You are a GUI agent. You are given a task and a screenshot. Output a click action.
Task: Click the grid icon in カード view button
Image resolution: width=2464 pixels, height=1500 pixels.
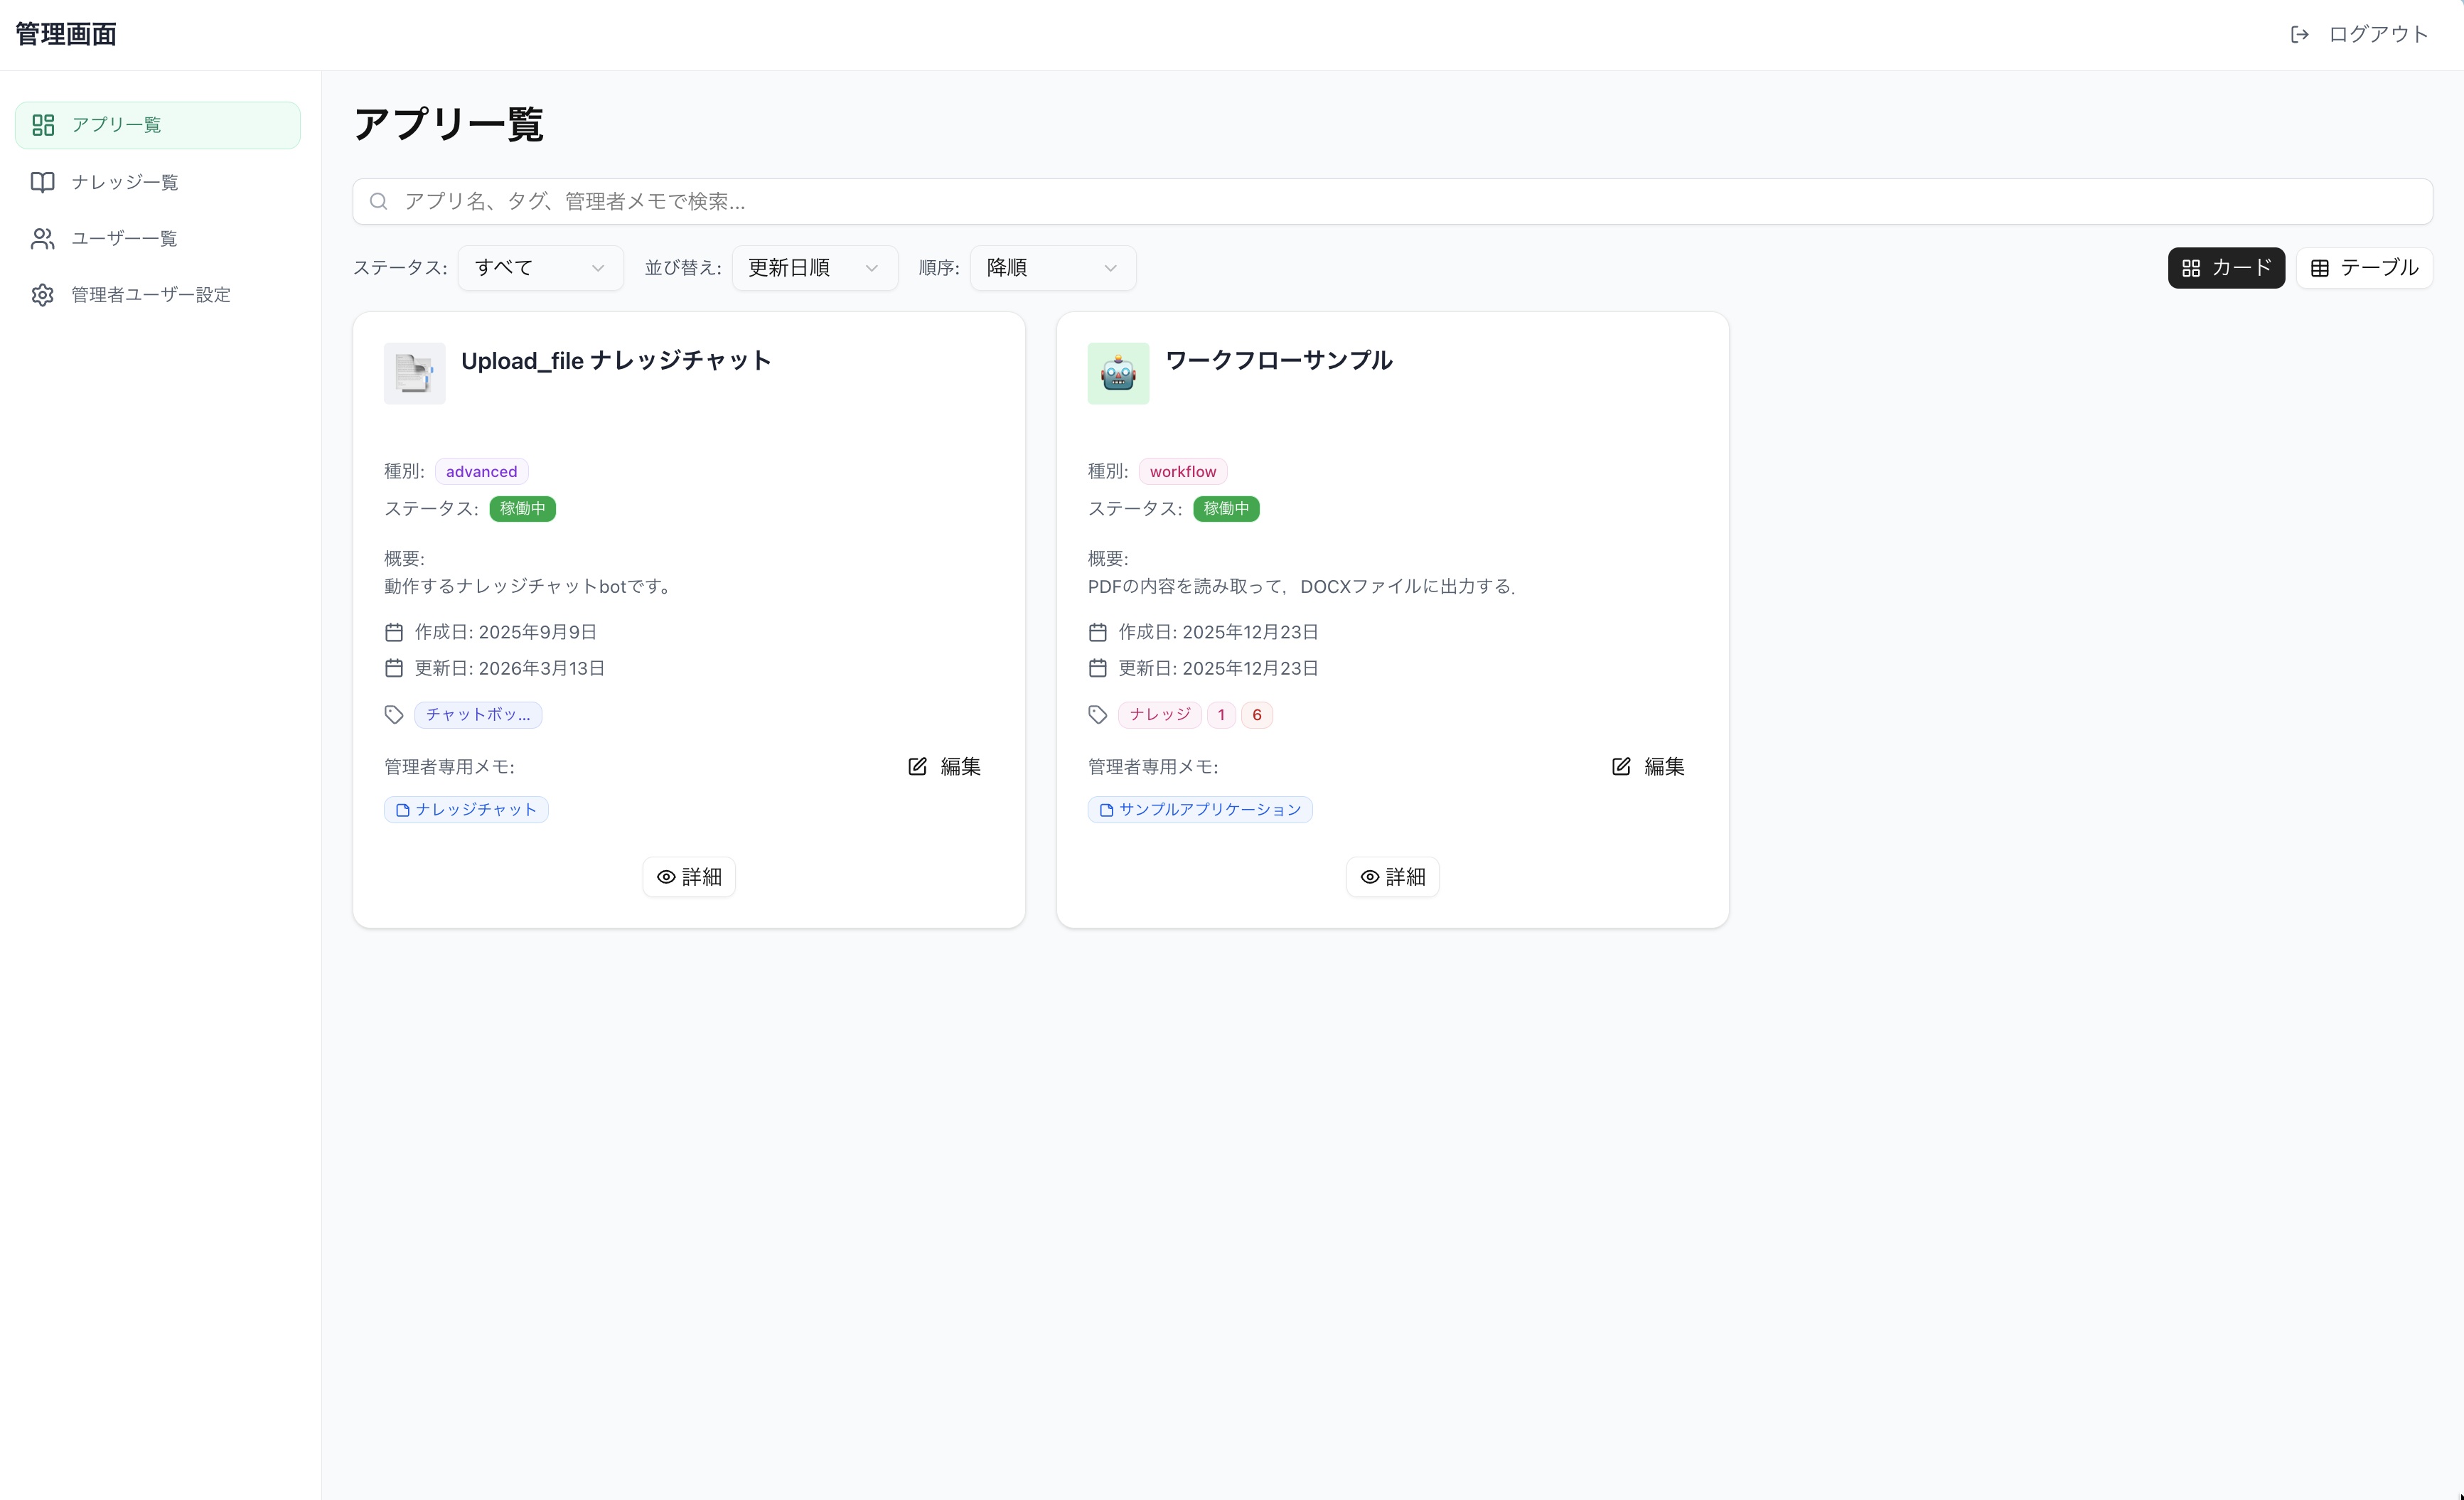tap(2191, 268)
